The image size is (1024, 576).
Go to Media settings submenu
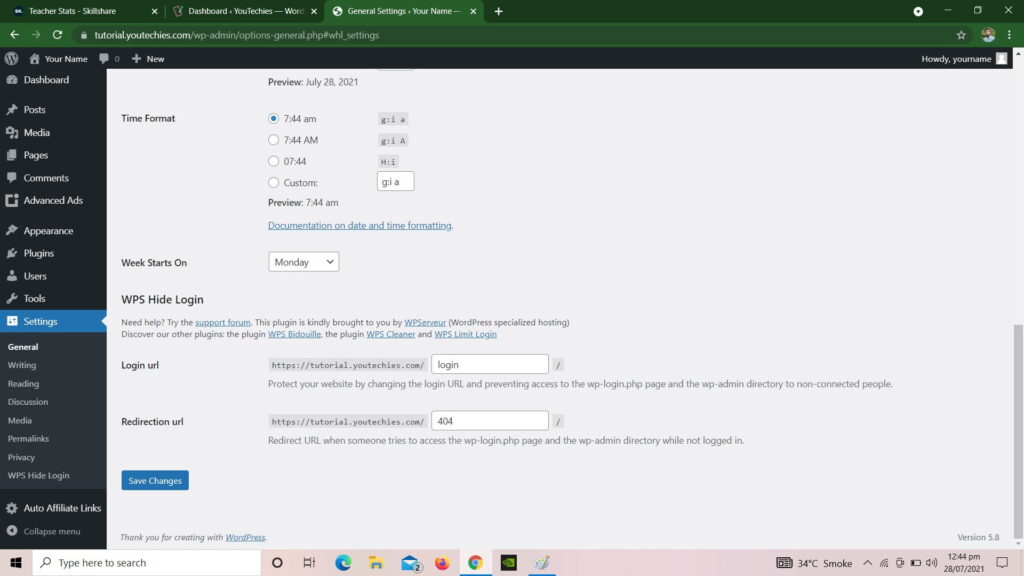coord(20,420)
